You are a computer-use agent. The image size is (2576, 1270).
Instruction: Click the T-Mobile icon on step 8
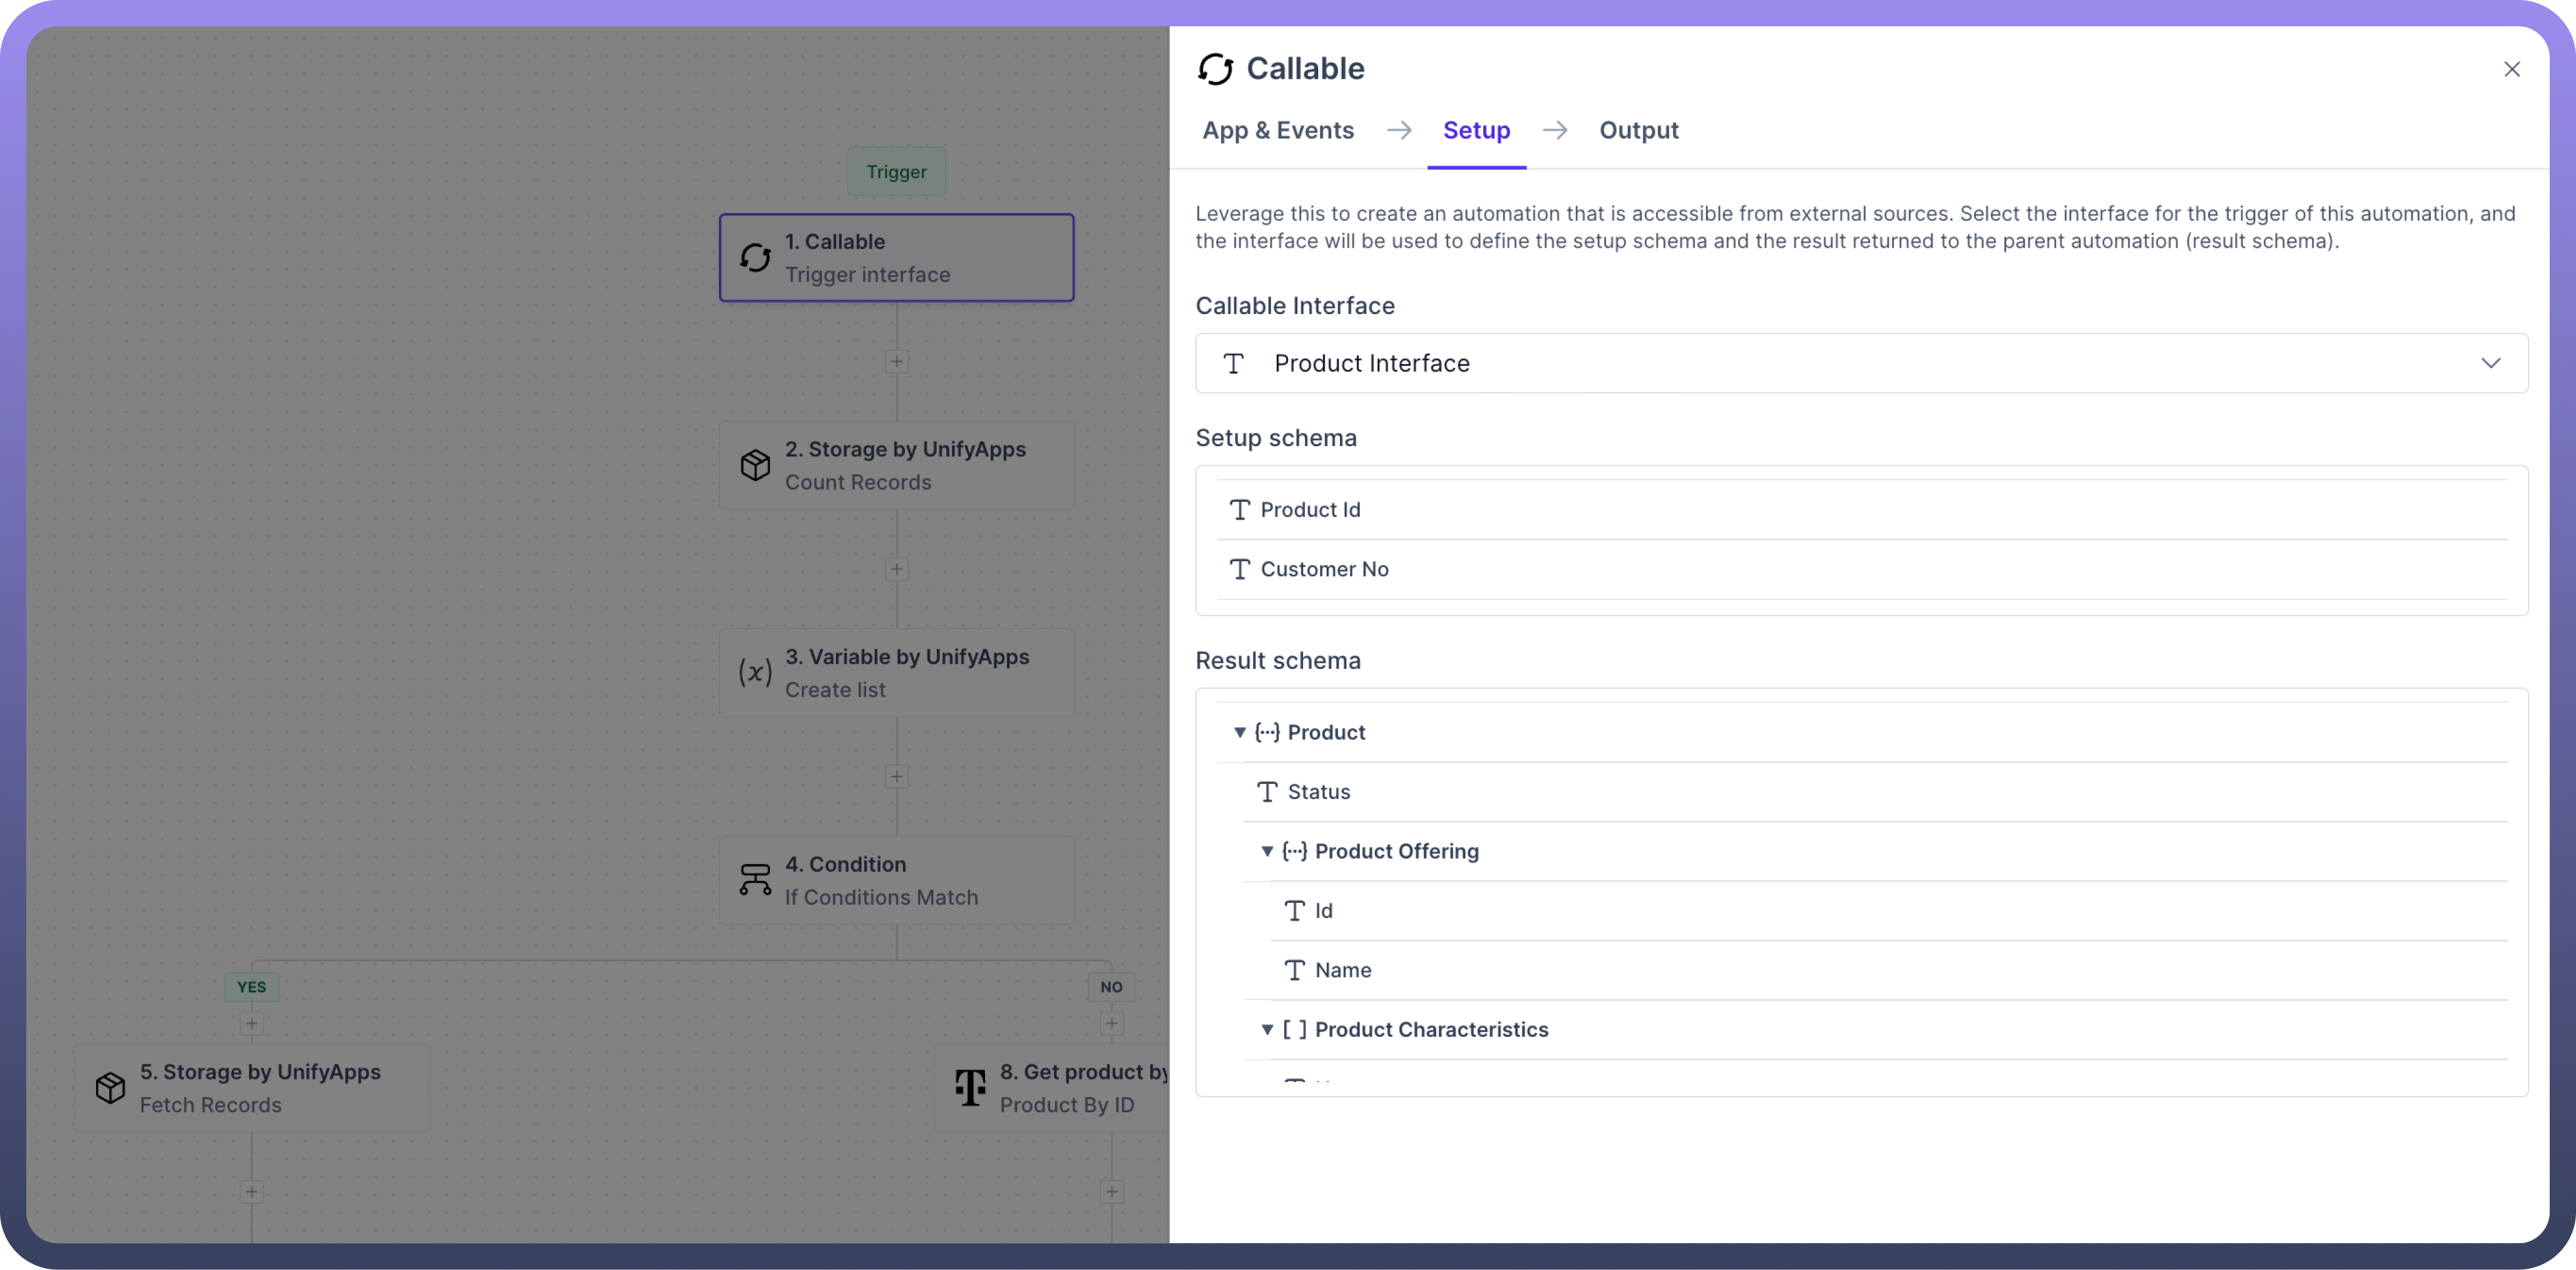click(x=969, y=1087)
